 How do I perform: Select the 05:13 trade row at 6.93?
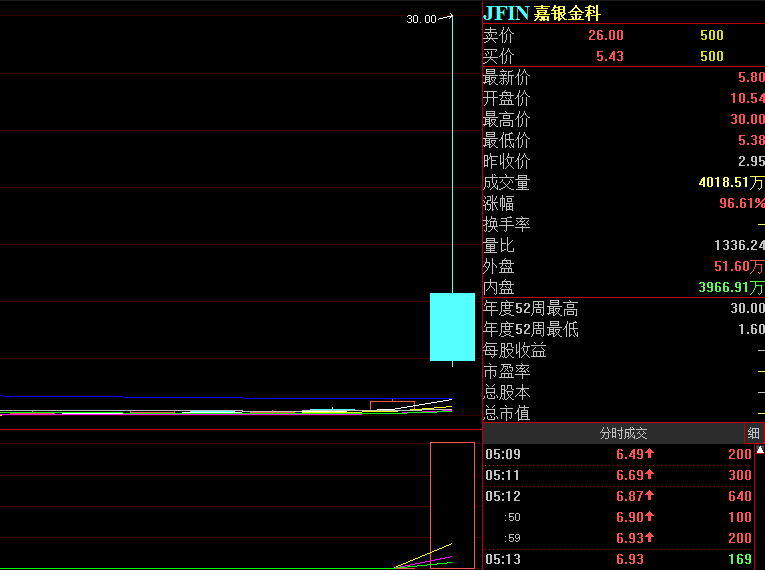point(619,559)
